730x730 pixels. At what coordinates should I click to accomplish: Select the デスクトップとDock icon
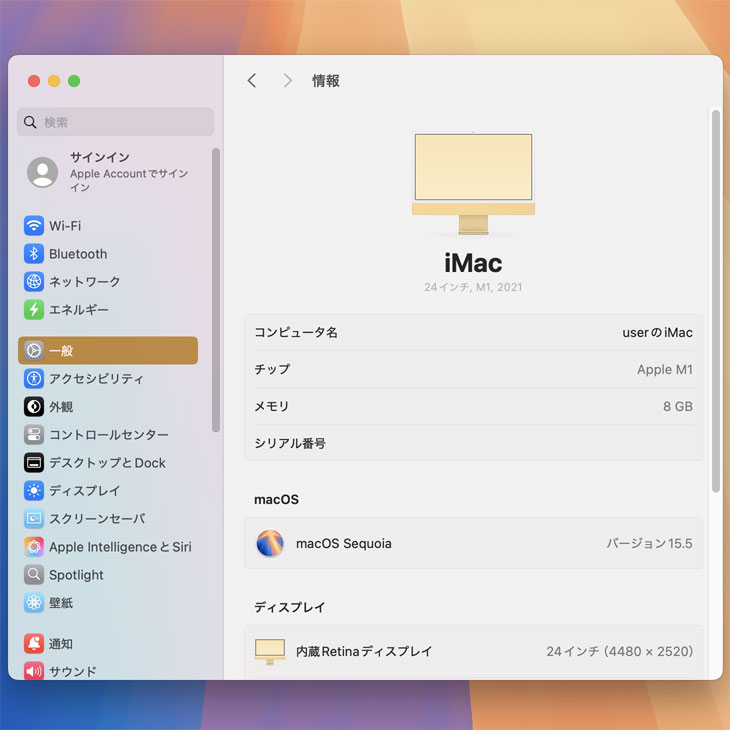coord(34,462)
